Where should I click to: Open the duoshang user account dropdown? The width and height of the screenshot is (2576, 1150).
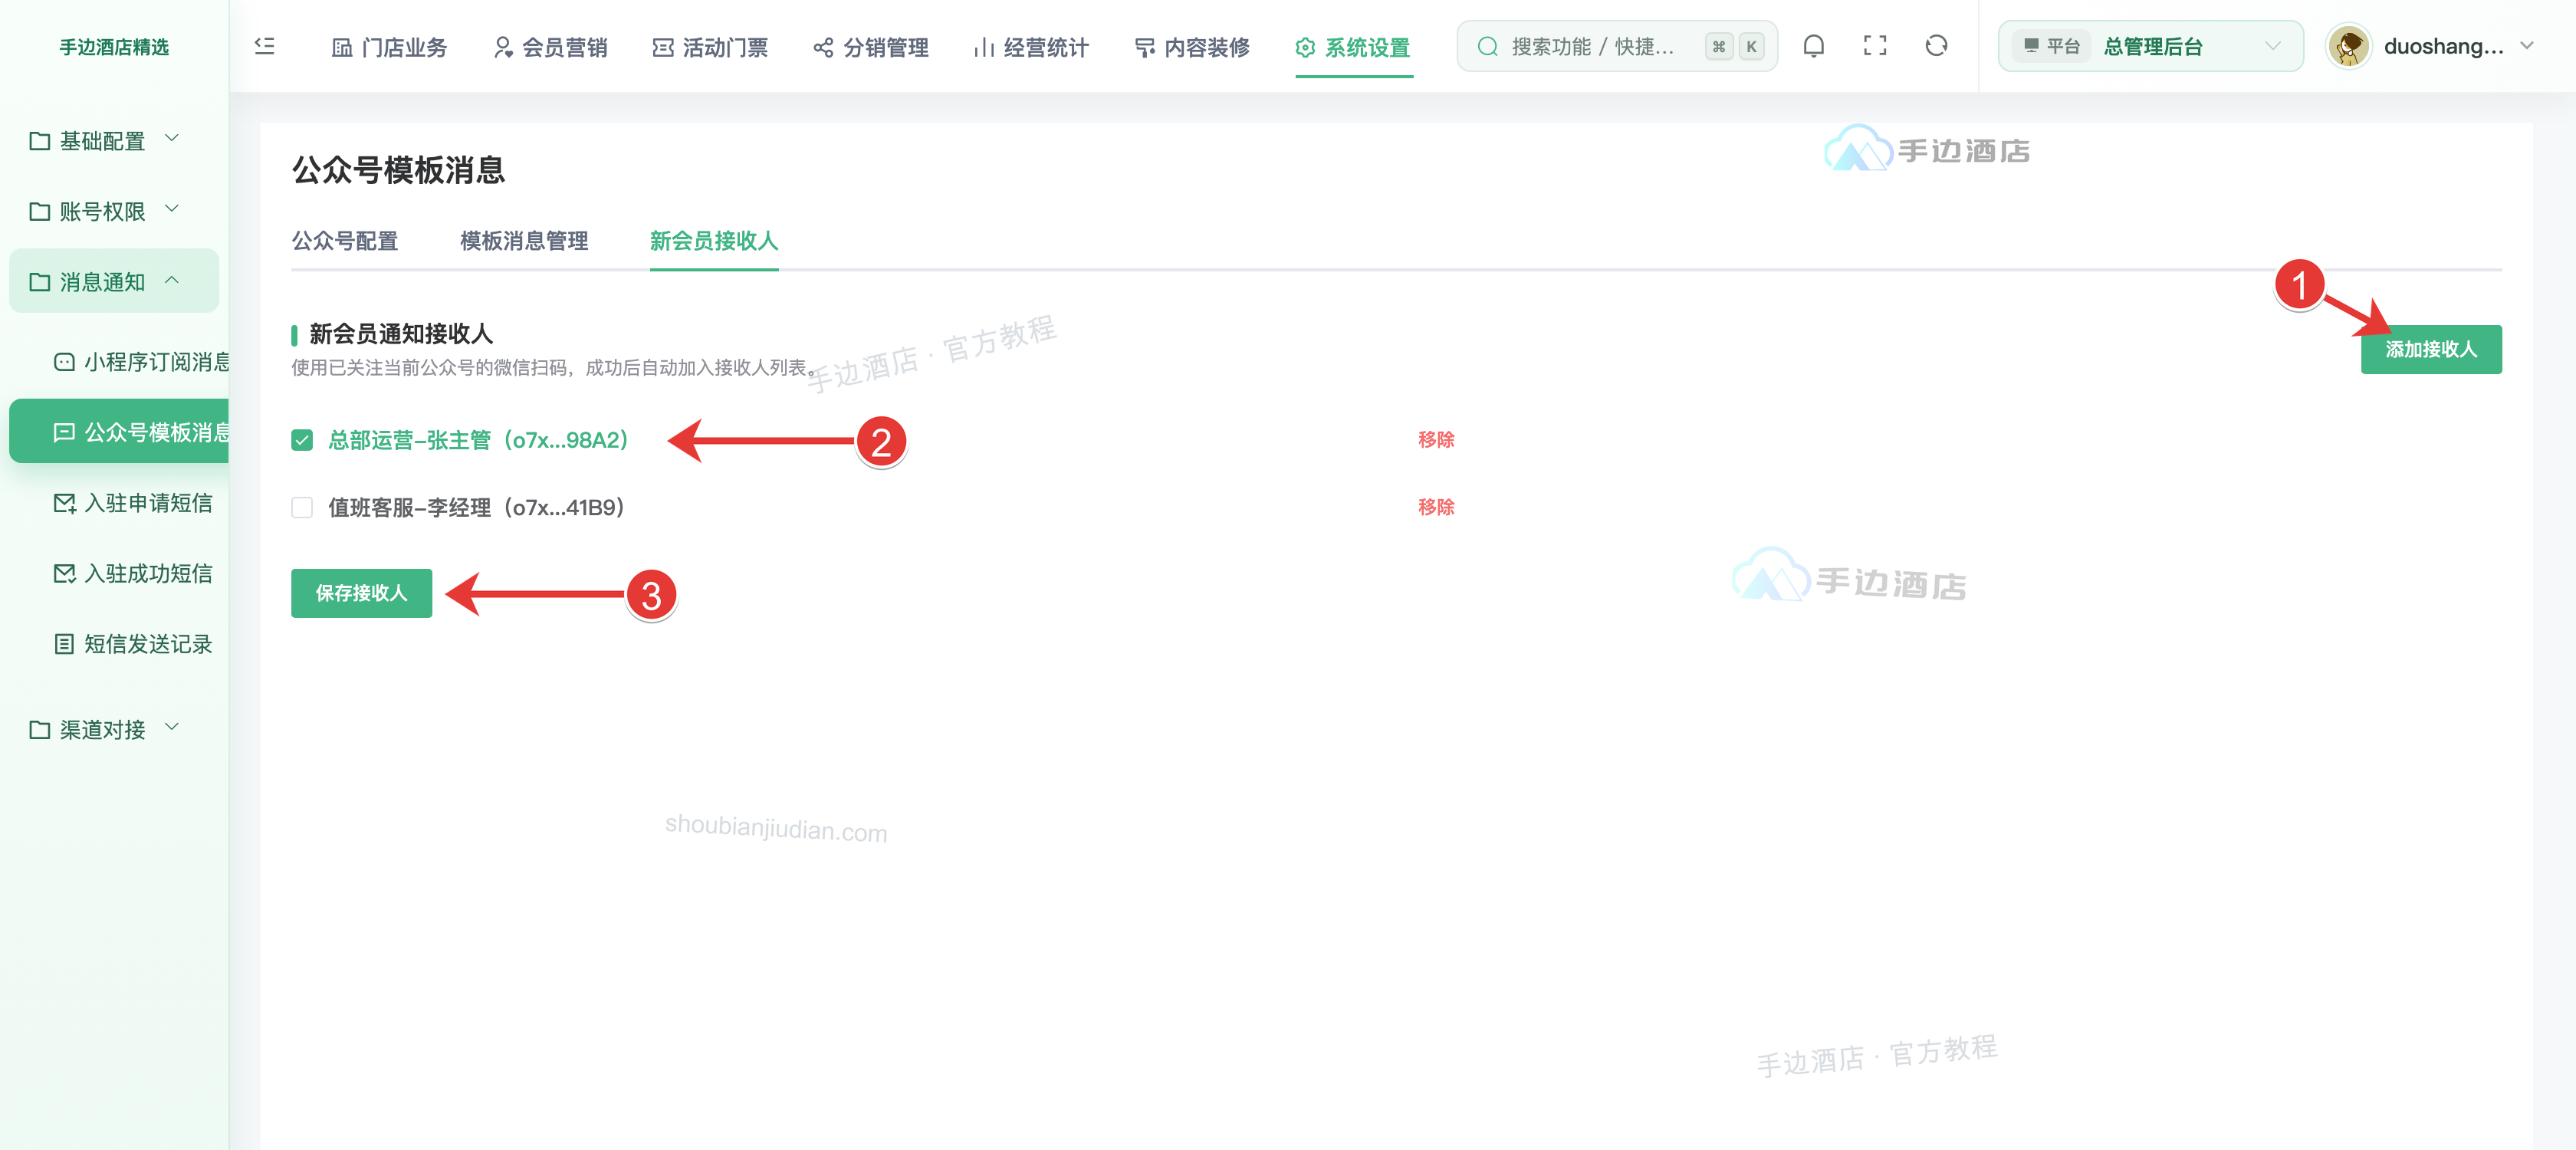pos(2430,46)
